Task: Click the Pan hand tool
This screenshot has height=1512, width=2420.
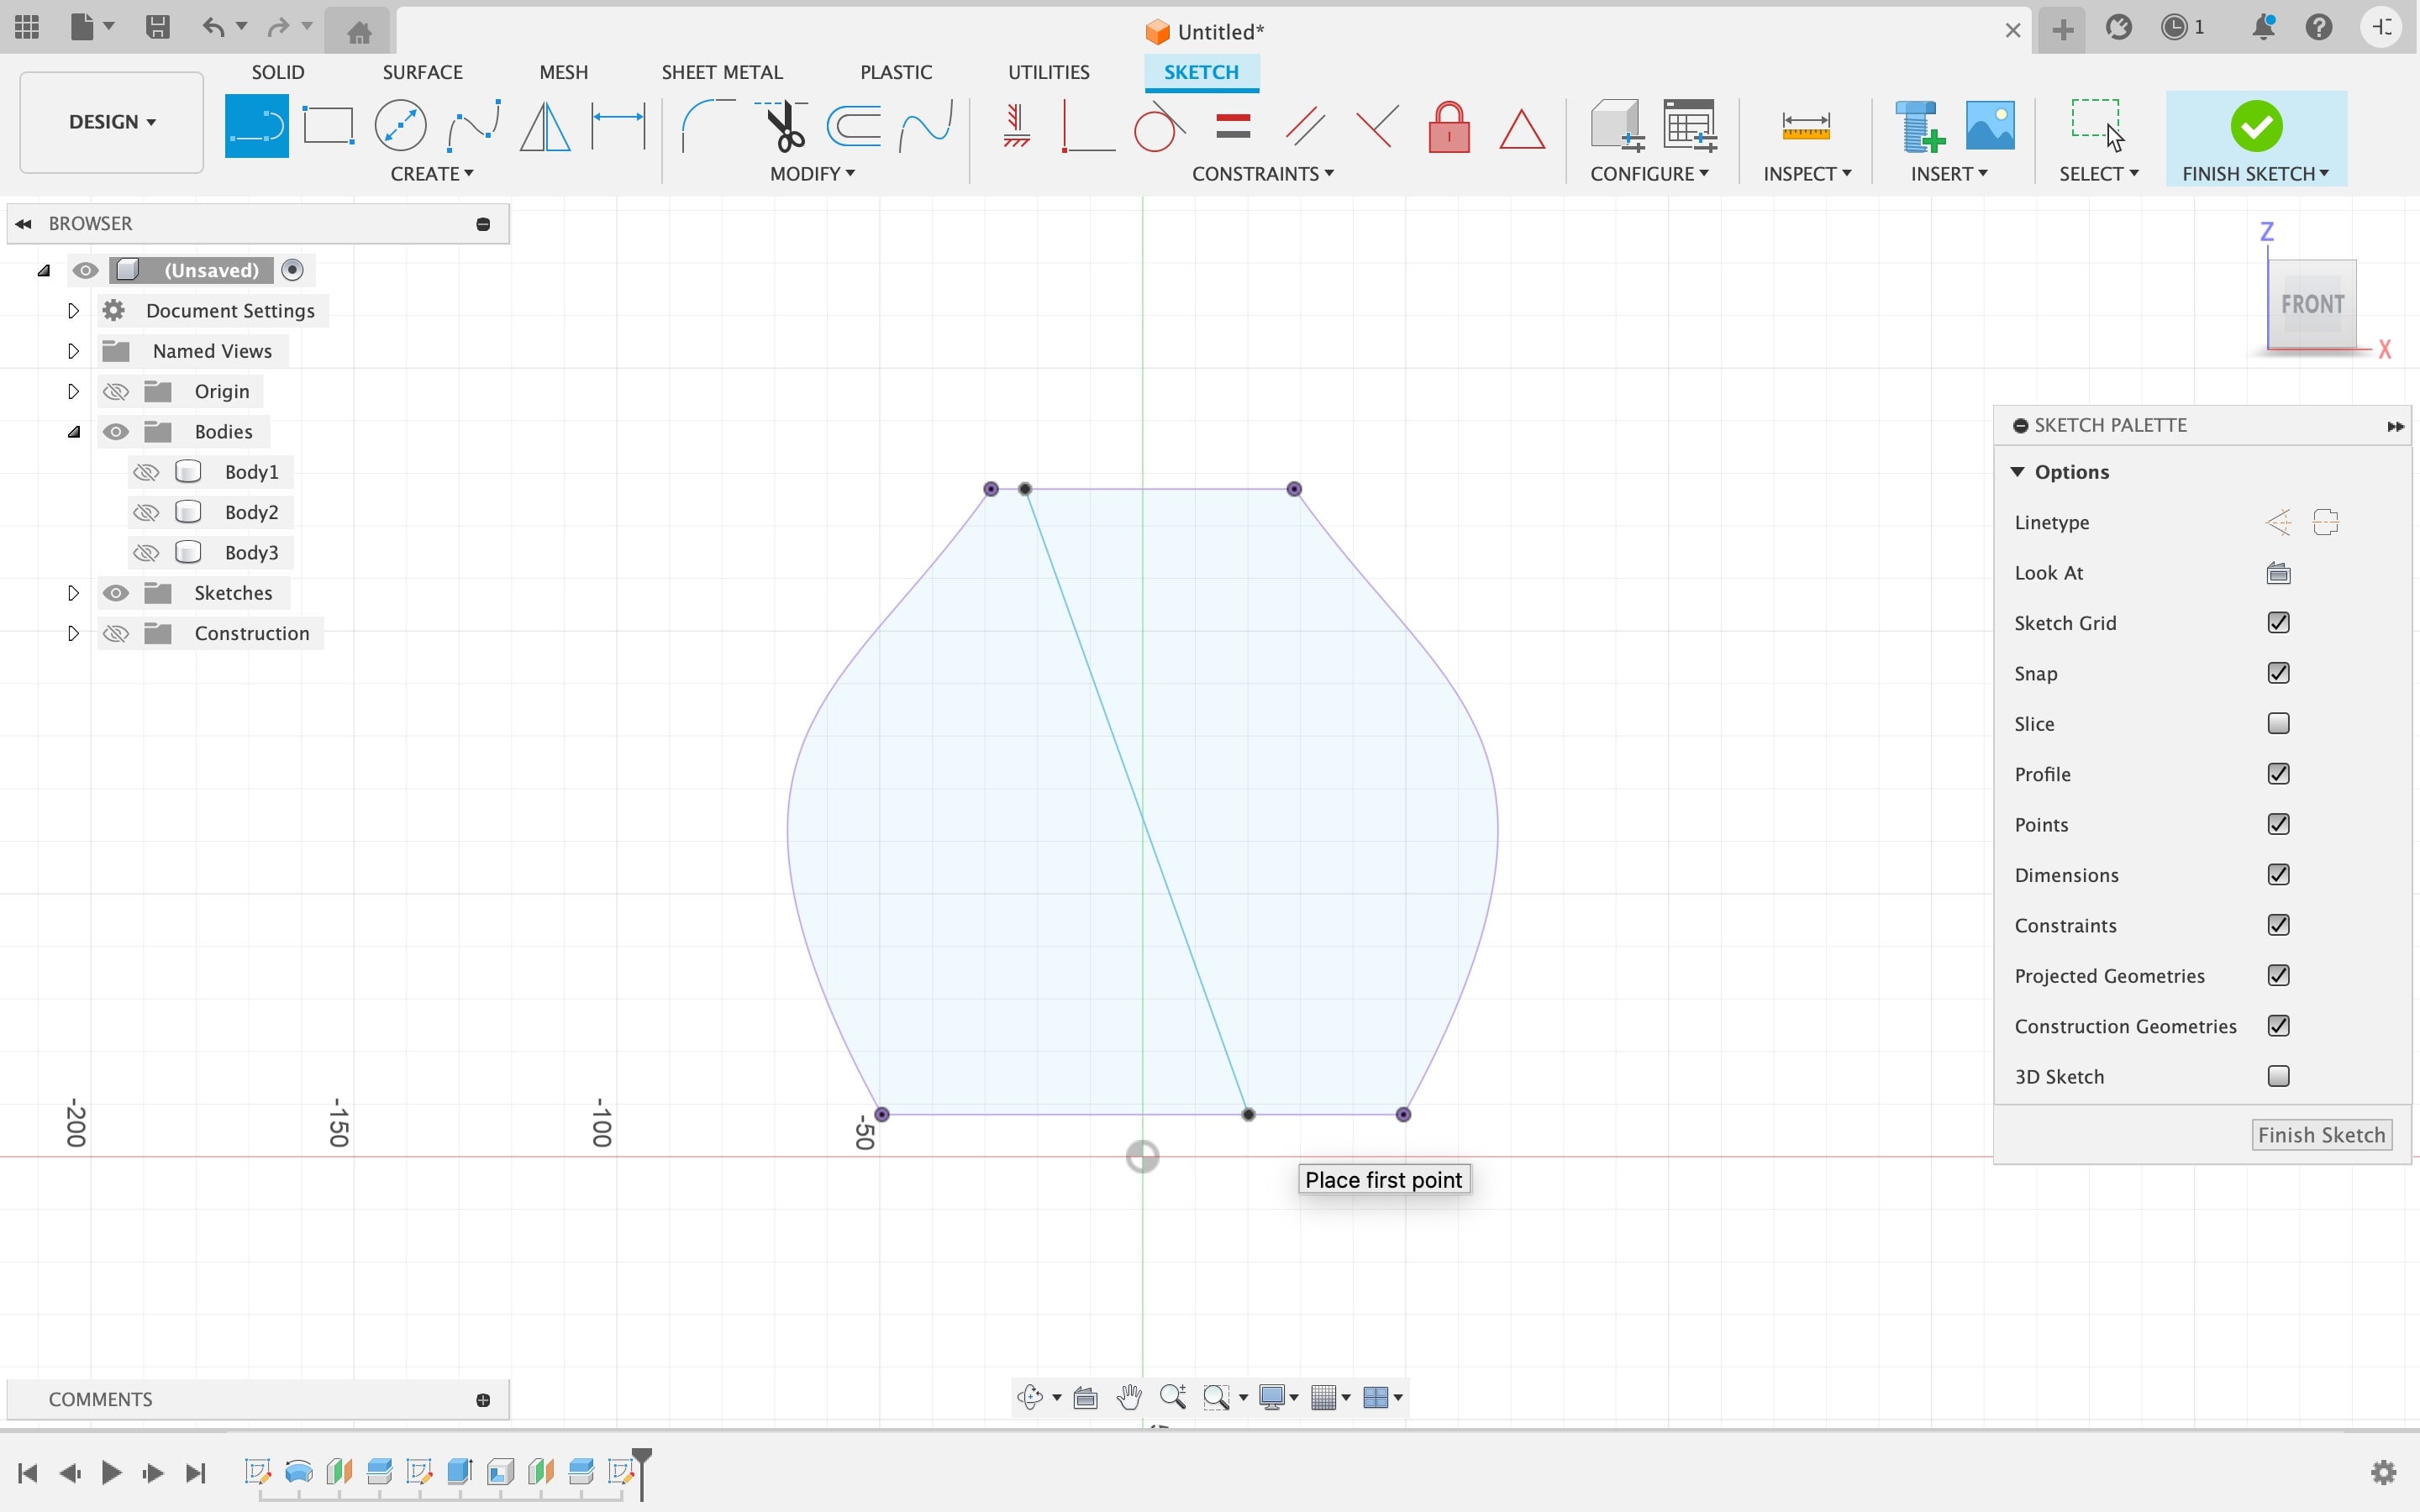Action: (1129, 1397)
